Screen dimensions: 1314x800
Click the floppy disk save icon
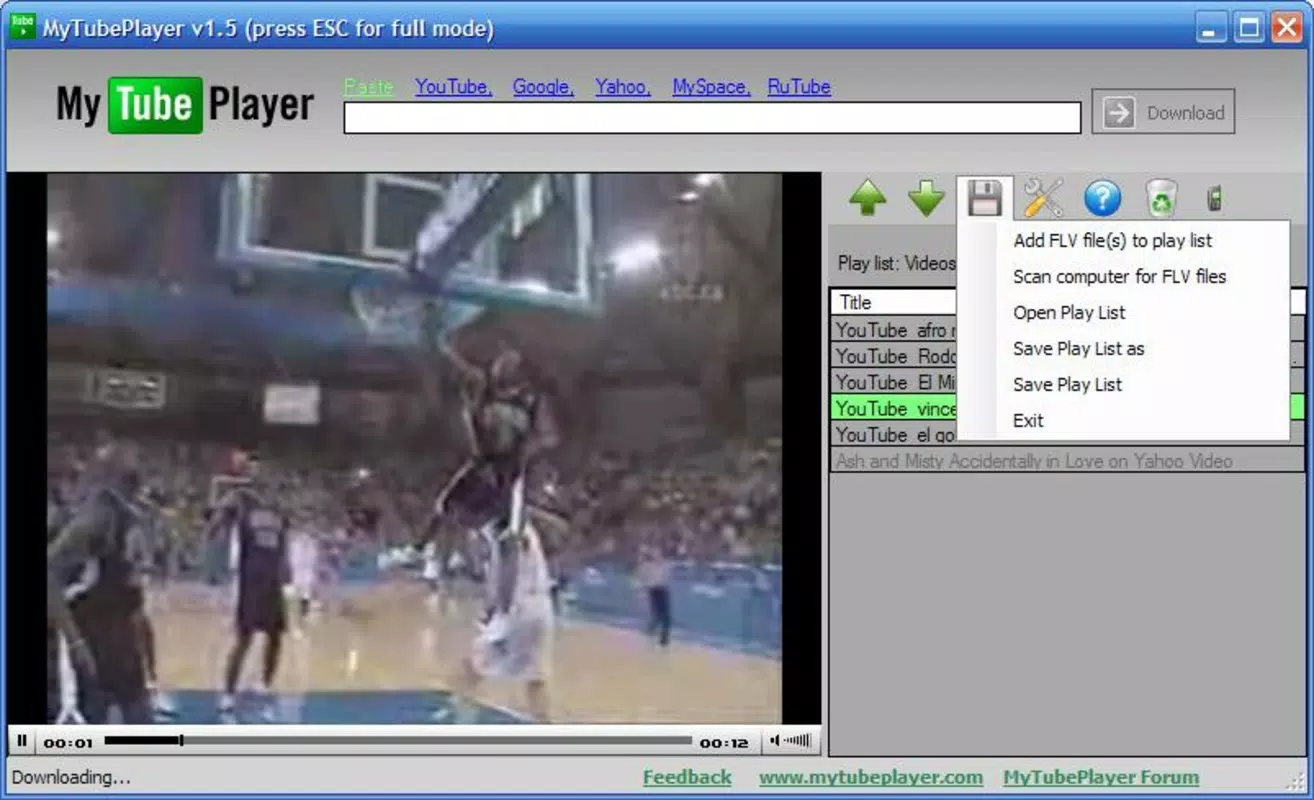(985, 198)
